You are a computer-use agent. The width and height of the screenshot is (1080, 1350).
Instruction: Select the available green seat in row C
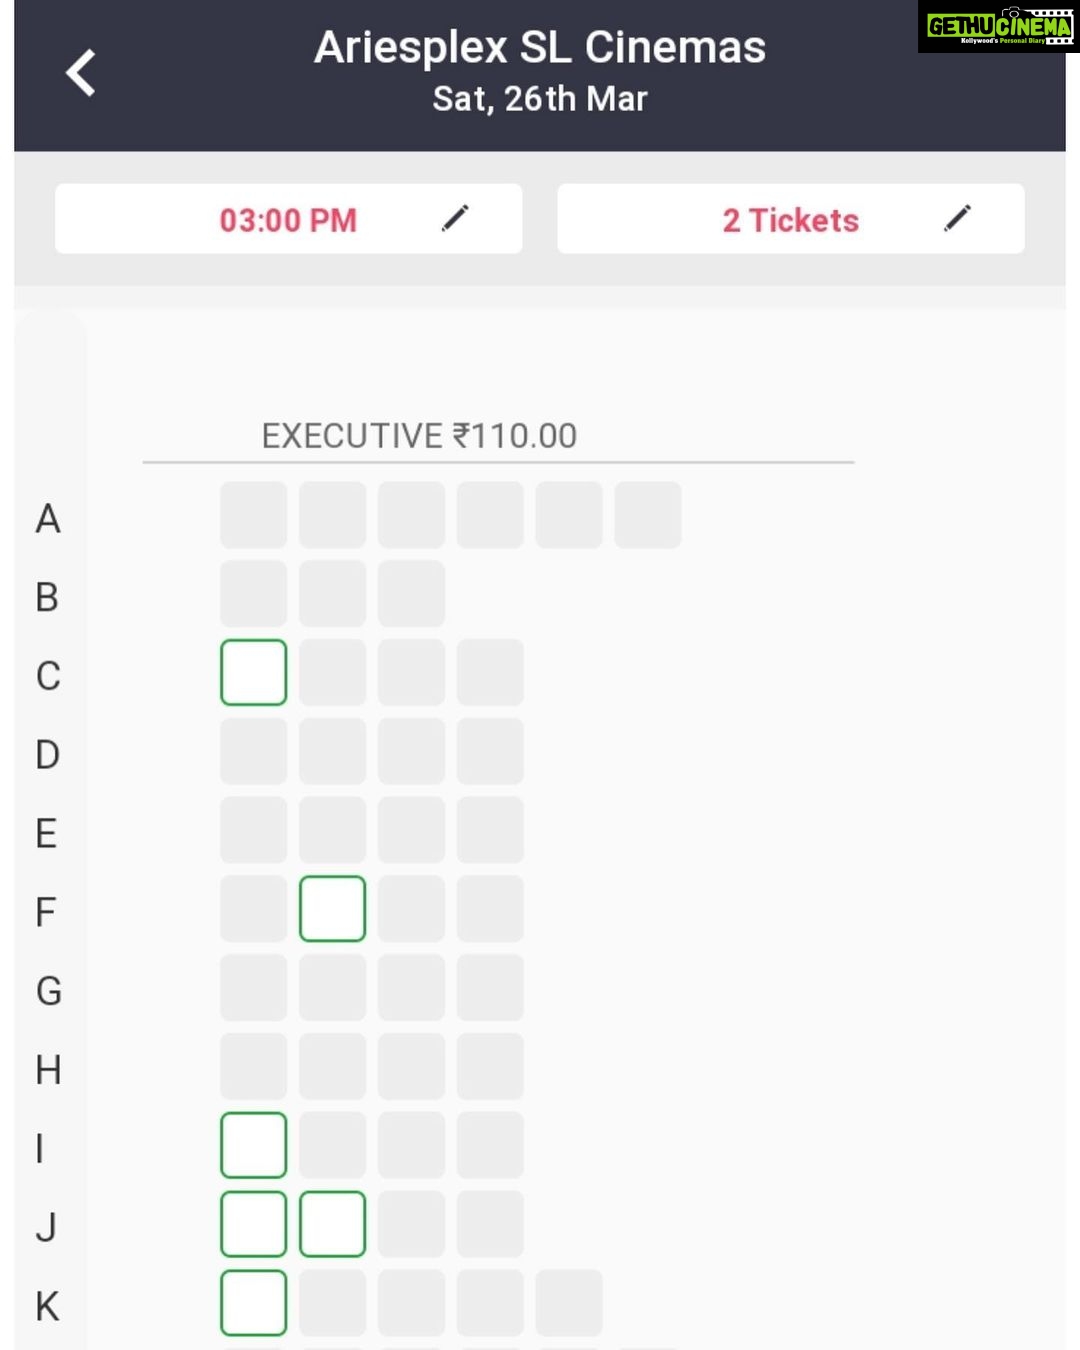(x=253, y=672)
